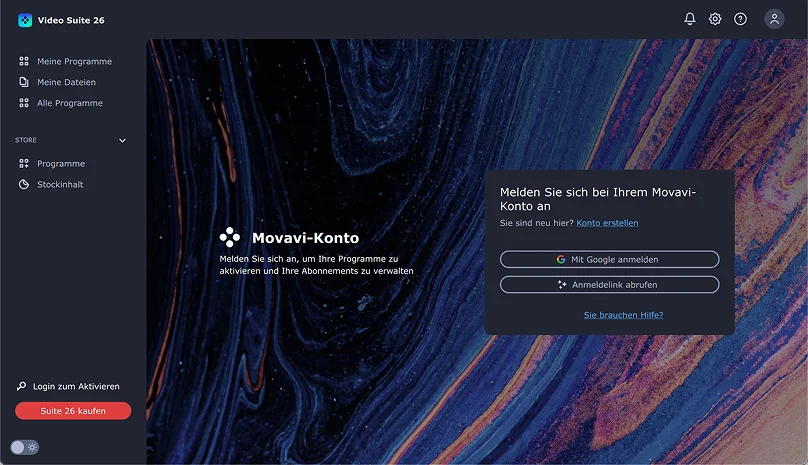This screenshot has width=808, height=465.
Task: Click the red Suite 26 kaufen button
Action: 73,411
